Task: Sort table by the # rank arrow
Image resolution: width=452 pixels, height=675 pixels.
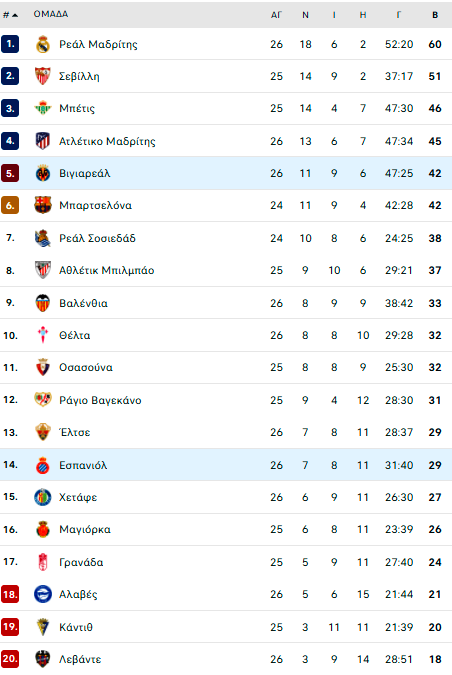Action: pyautogui.click(x=10, y=15)
